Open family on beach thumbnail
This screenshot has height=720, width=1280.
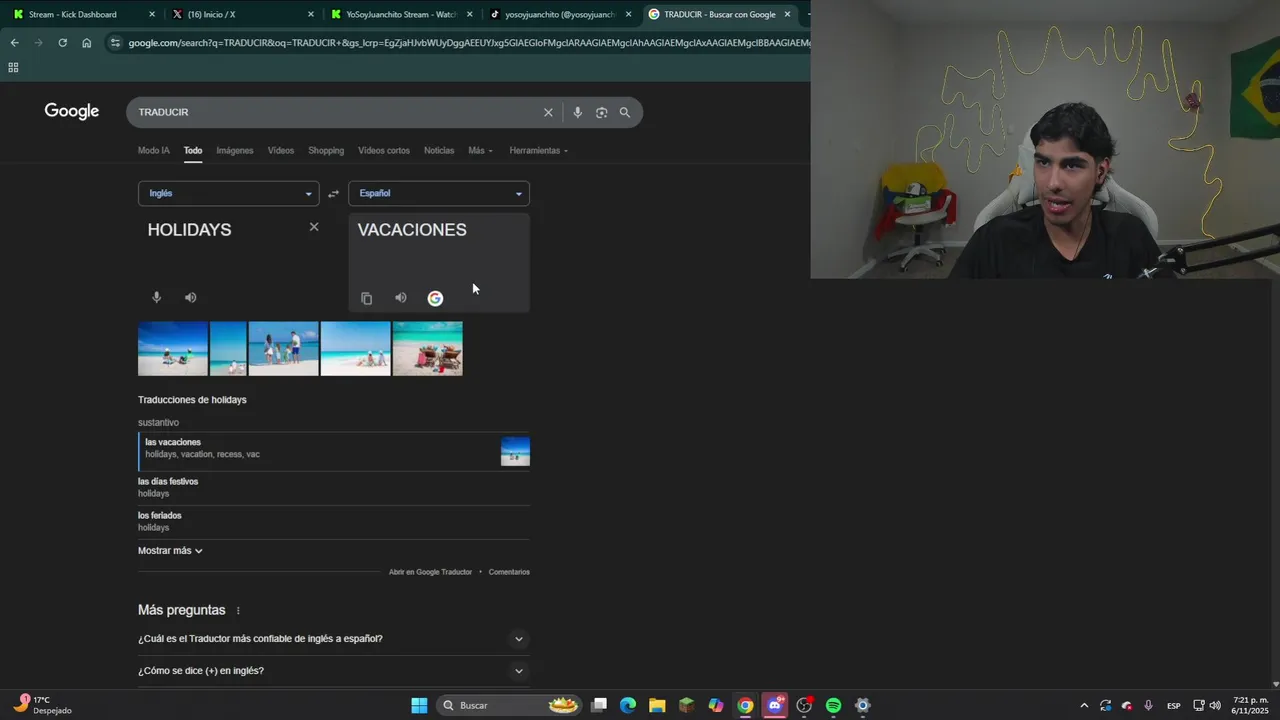283,349
